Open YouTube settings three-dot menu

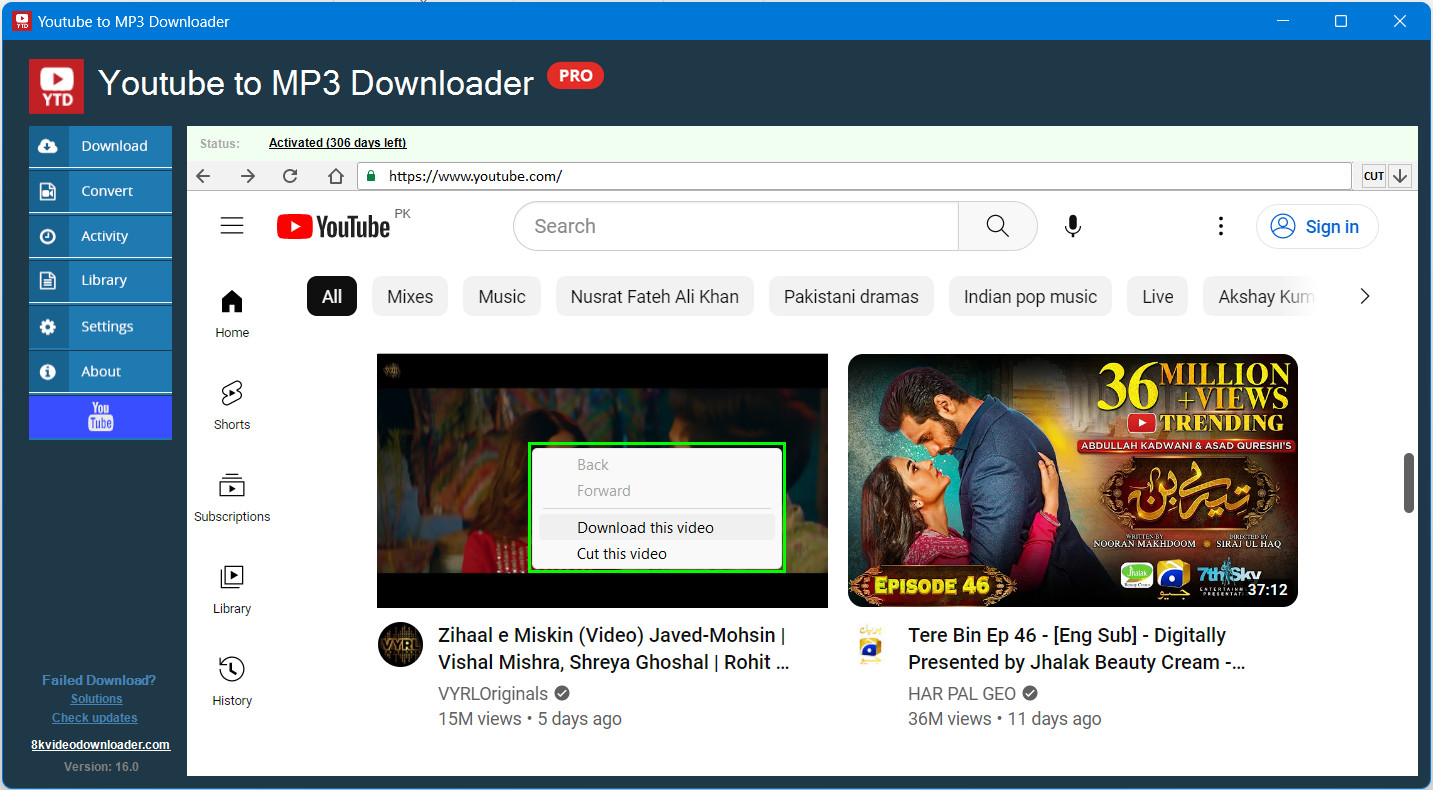click(x=1220, y=226)
